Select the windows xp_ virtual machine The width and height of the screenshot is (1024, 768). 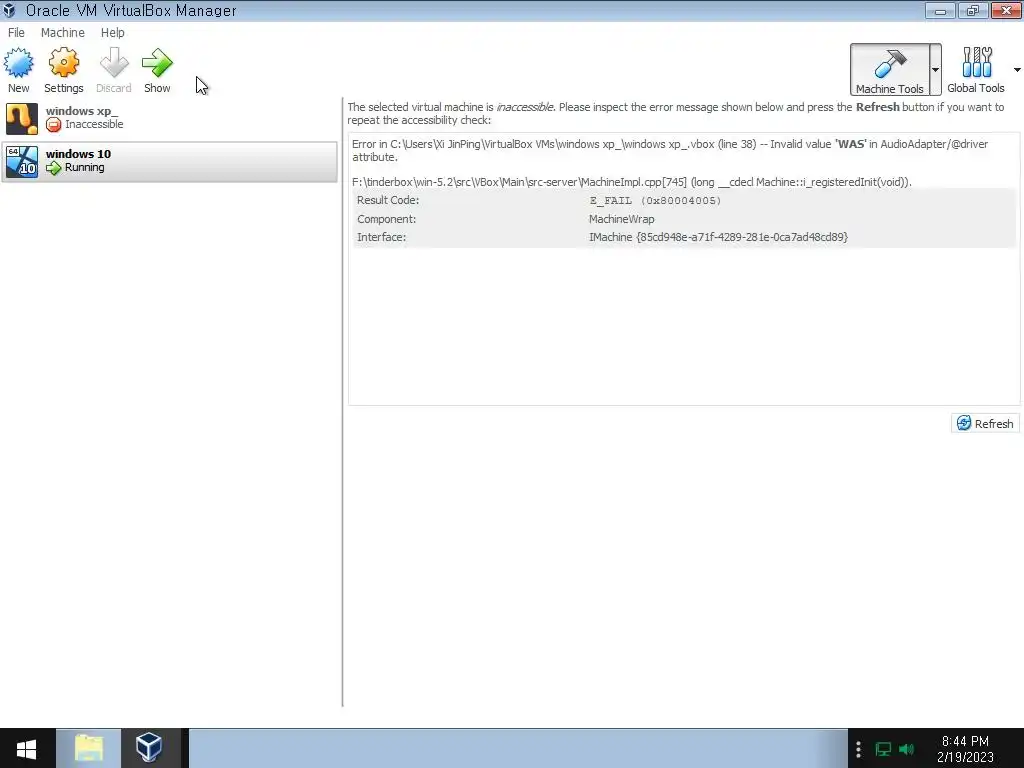click(170, 118)
